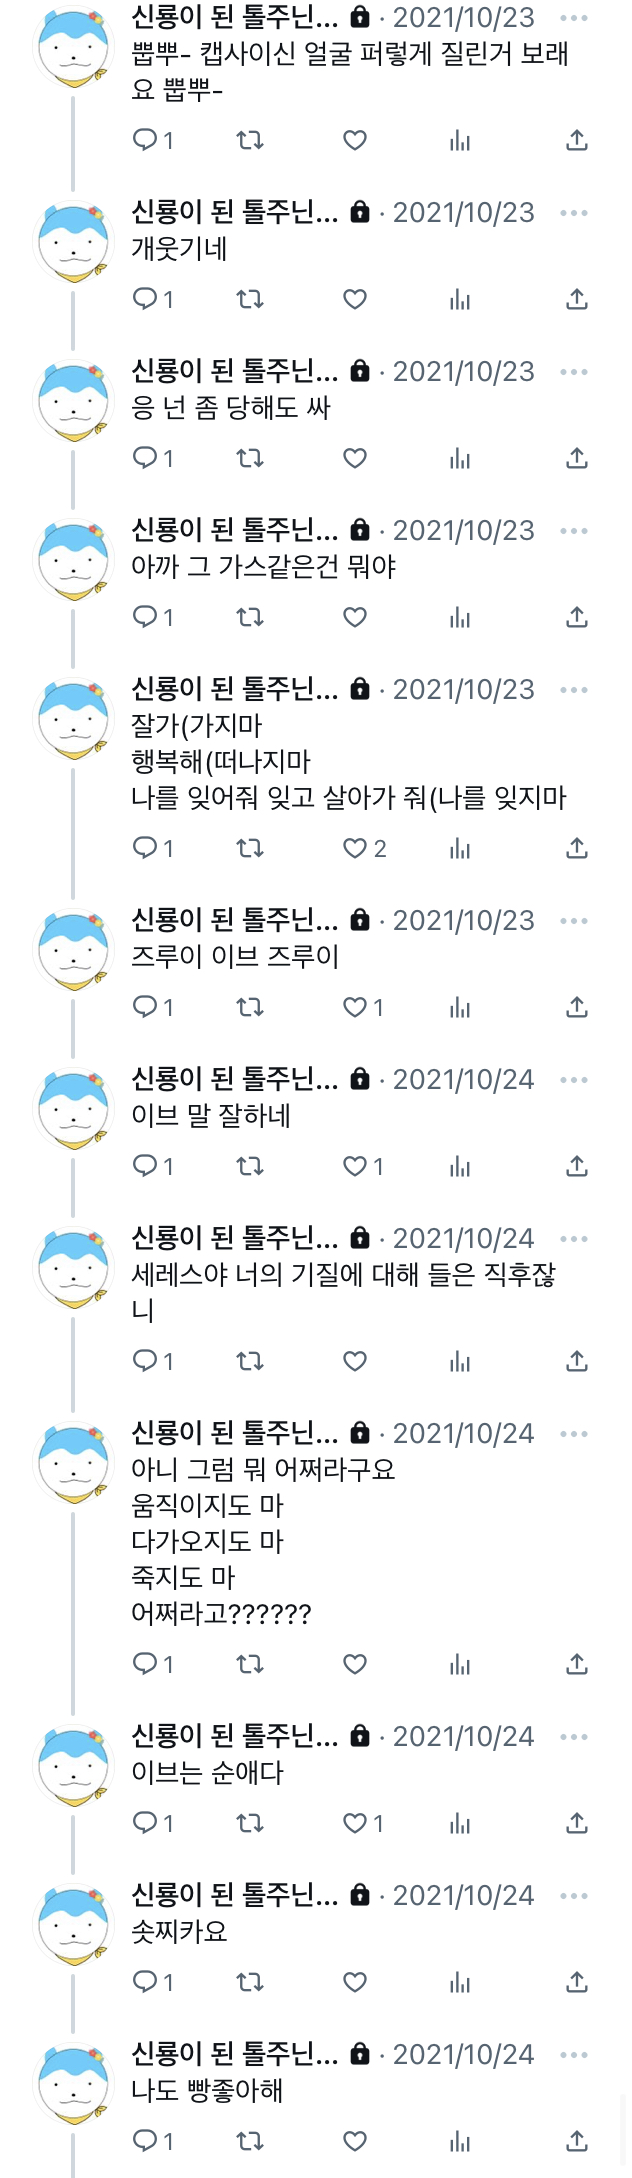The width and height of the screenshot is (632, 2178).
Task: Retweet the '세레스야 너의 기질에' tweet
Action: (x=250, y=1361)
